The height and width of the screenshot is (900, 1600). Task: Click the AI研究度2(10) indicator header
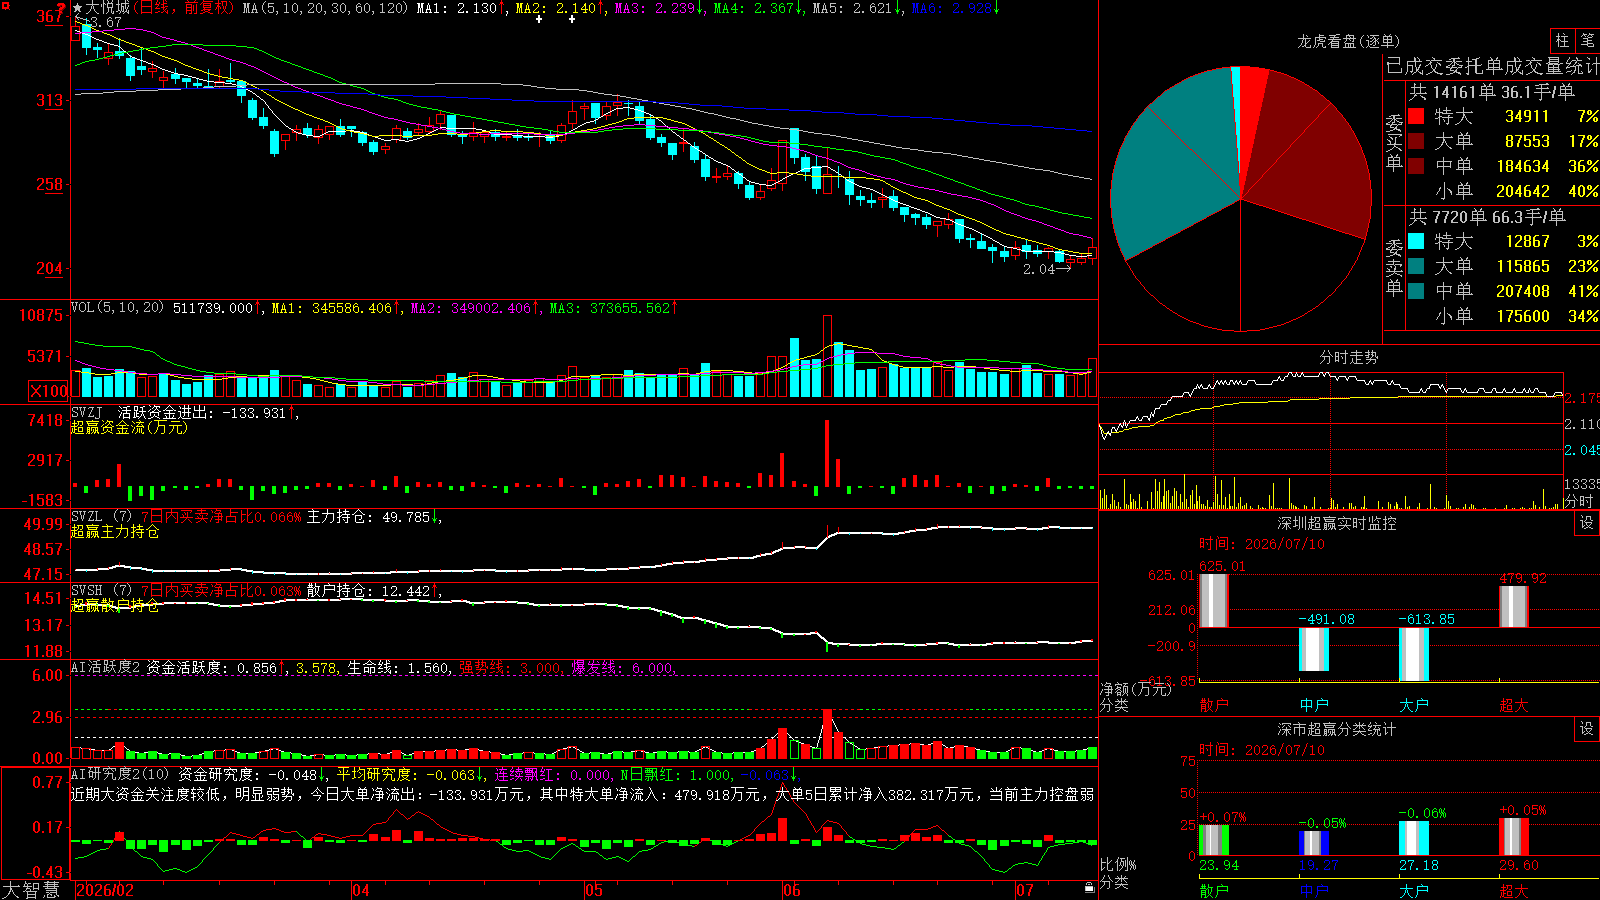121,774
